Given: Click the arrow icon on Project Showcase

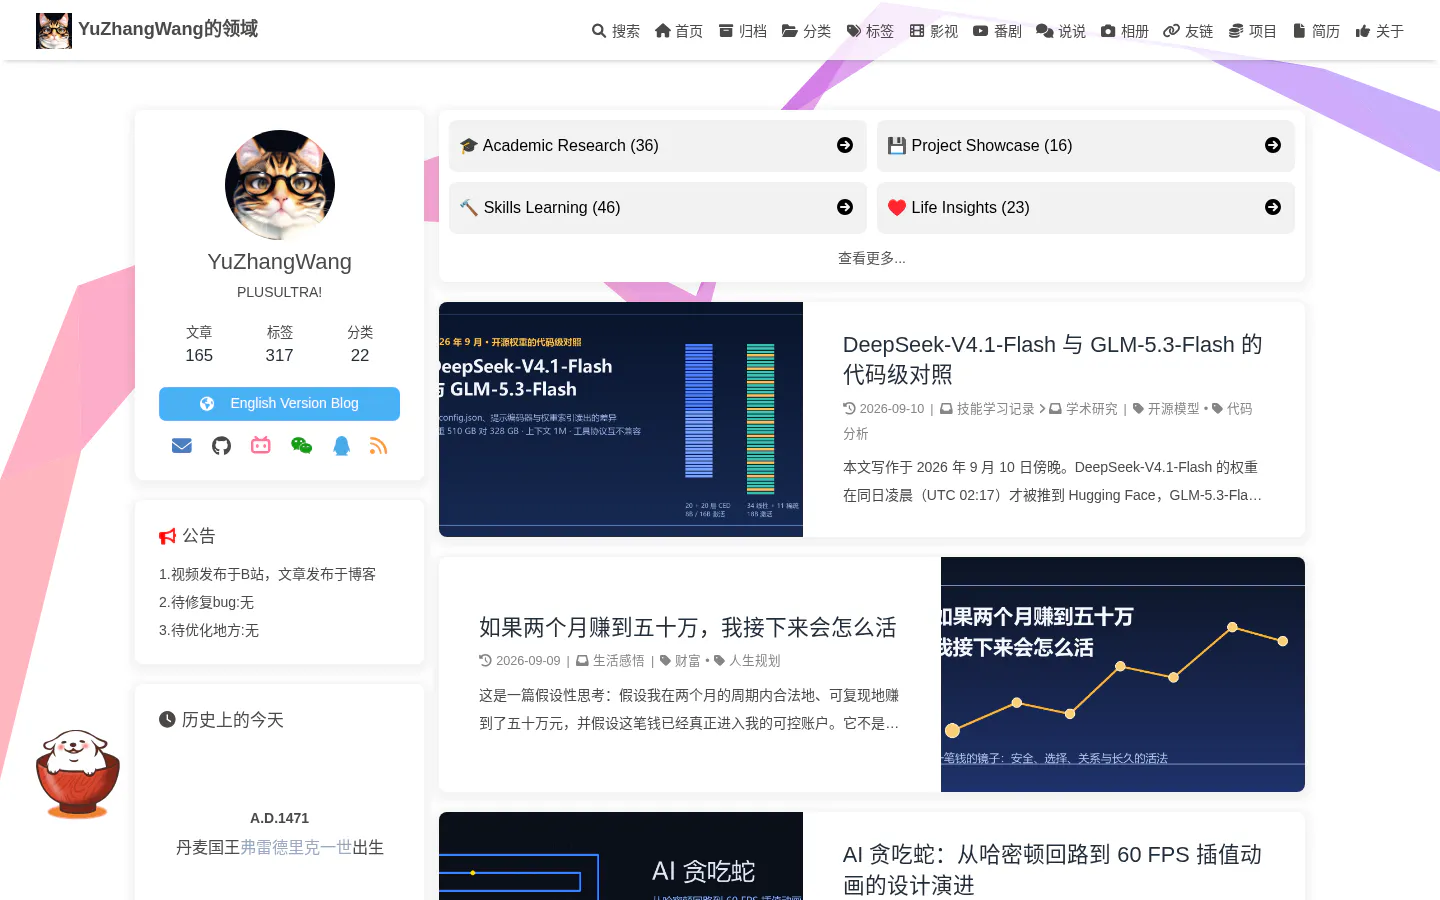Looking at the screenshot, I should click(x=1273, y=145).
